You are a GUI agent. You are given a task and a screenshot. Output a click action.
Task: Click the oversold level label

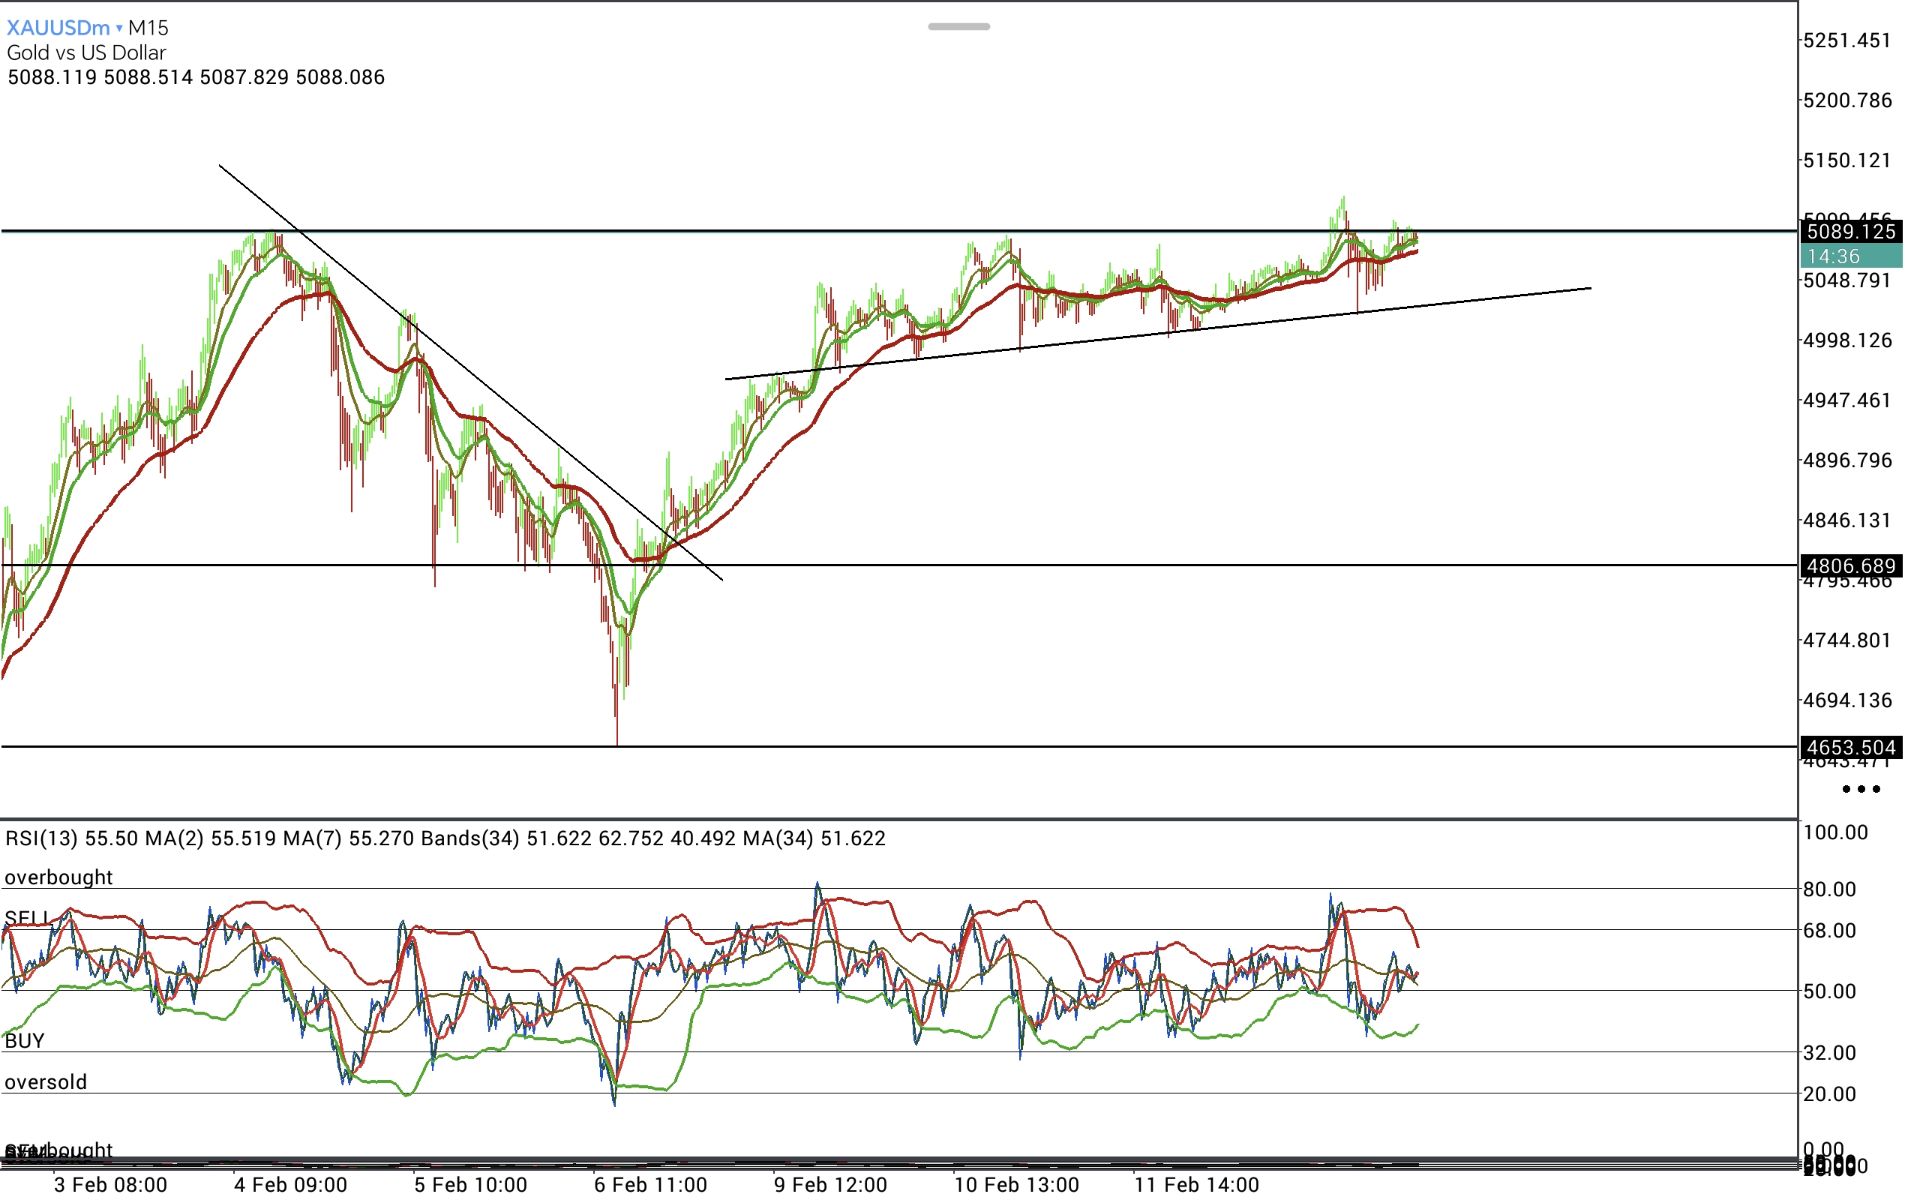click(46, 1082)
